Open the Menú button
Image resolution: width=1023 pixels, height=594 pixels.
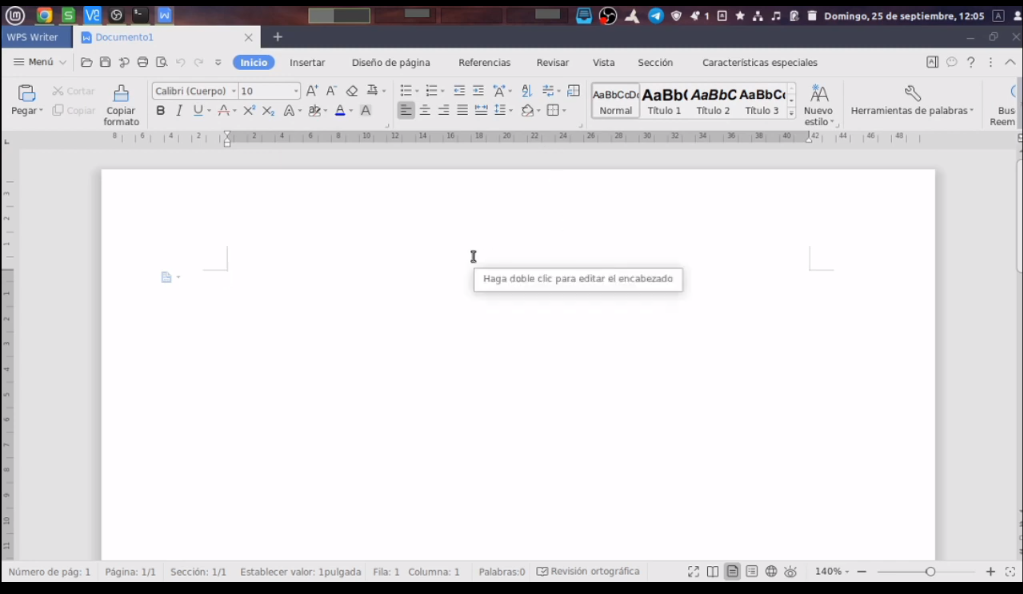click(40, 62)
